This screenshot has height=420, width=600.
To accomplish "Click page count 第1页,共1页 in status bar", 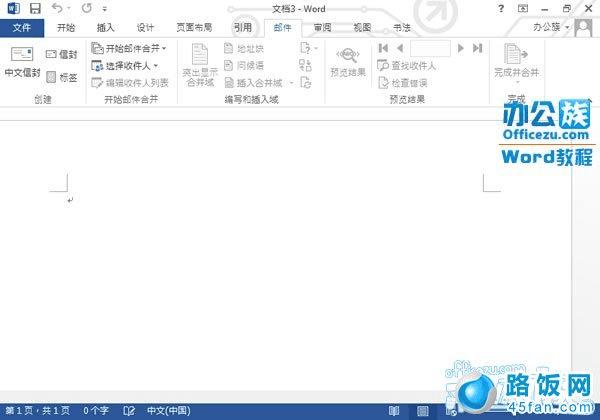I will coord(38,411).
